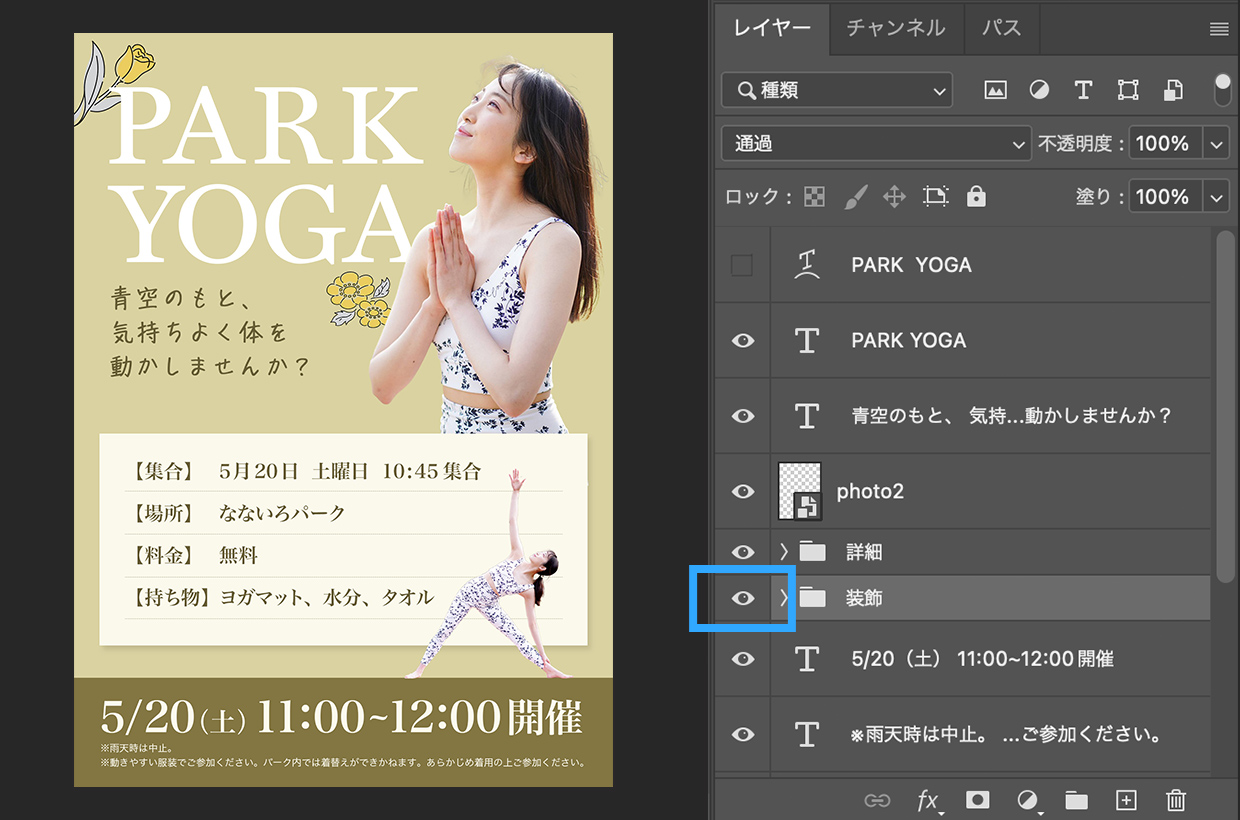This screenshot has height=820, width=1240.
Task: Filter layers by shape layer icon
Action: pyautogui.click(x=1128, y=90)
